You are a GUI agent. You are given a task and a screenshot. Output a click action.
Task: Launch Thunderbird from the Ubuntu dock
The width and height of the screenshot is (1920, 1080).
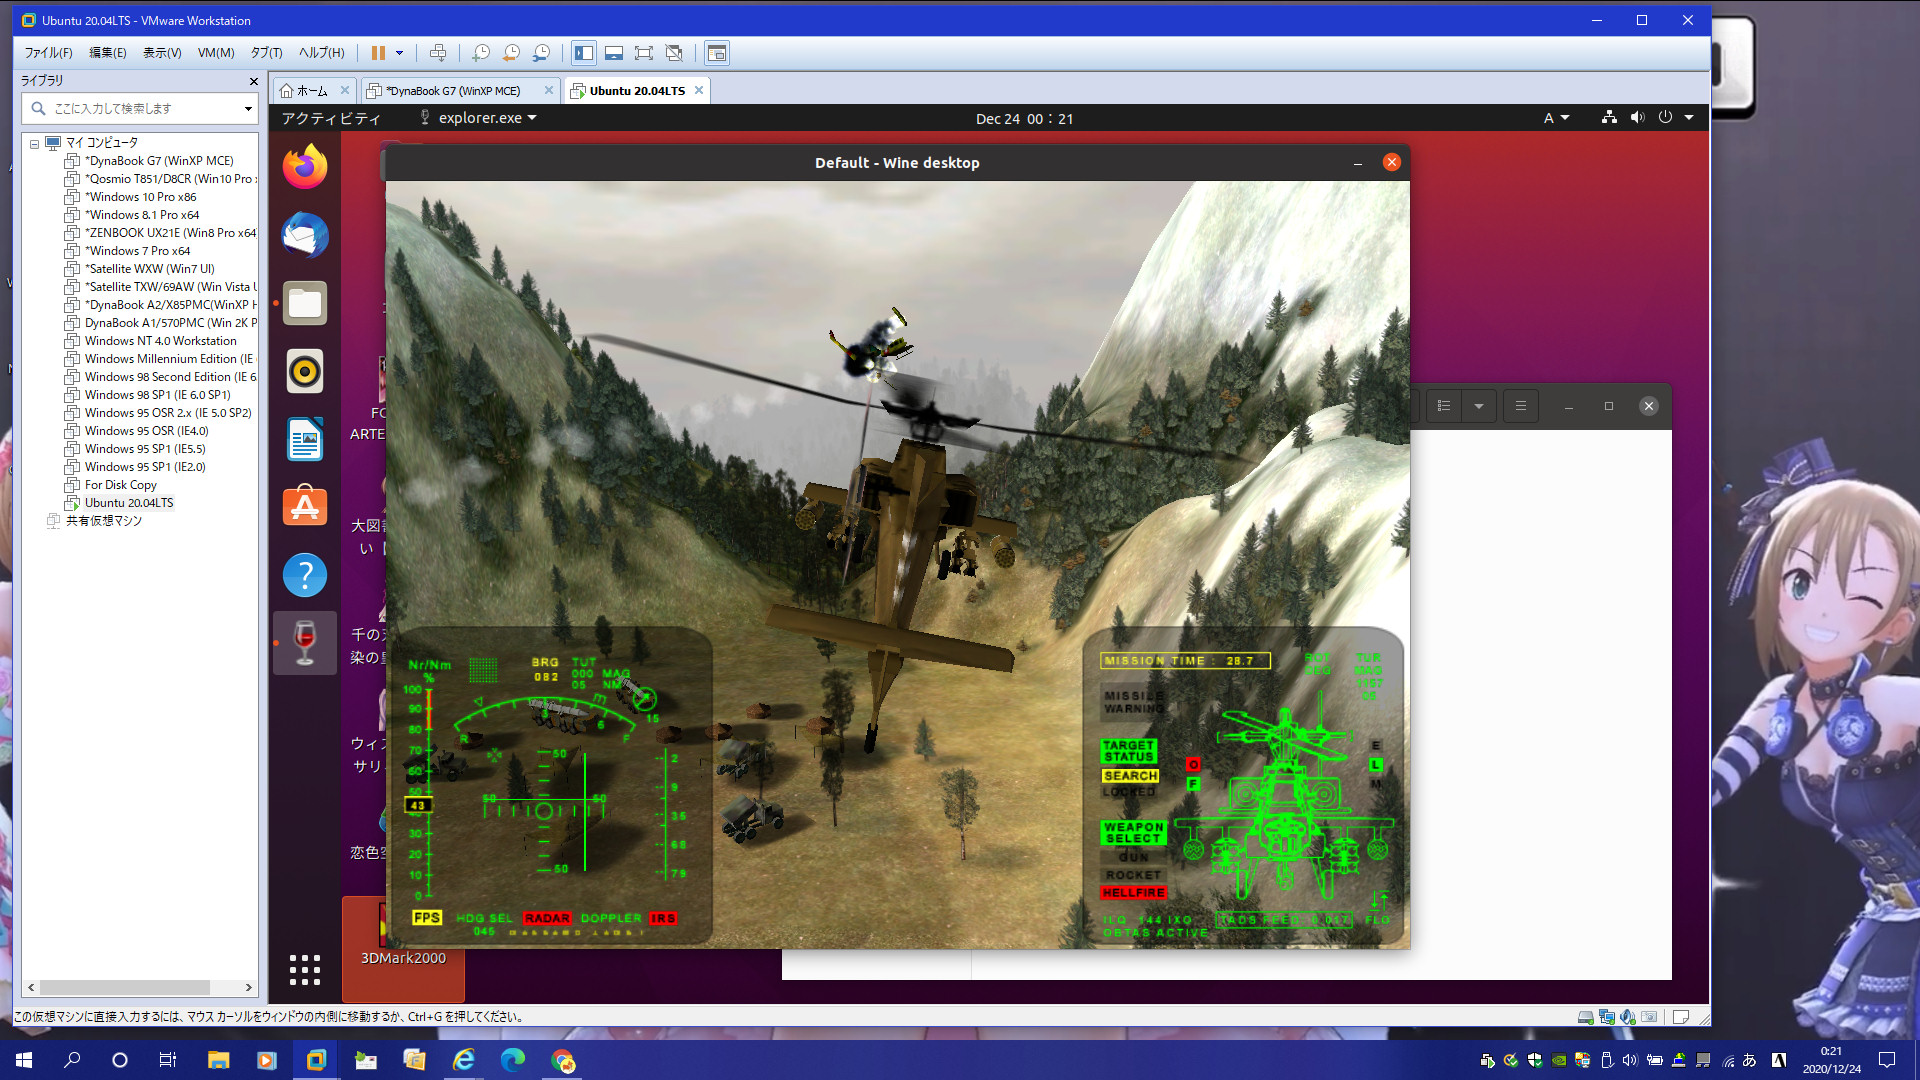305,235
